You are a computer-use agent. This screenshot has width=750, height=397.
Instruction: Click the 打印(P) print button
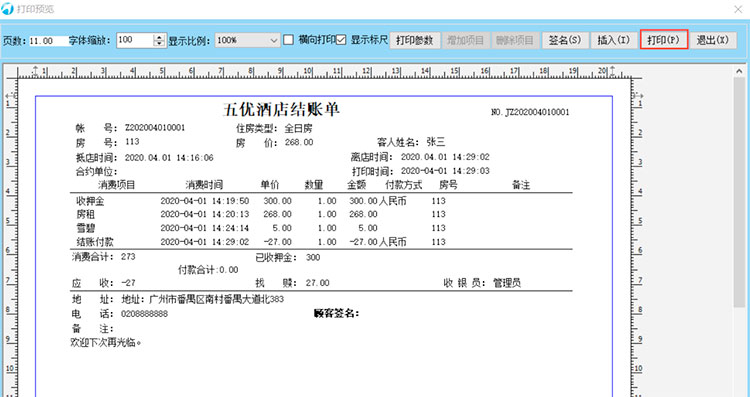click(x=664, y=40)
